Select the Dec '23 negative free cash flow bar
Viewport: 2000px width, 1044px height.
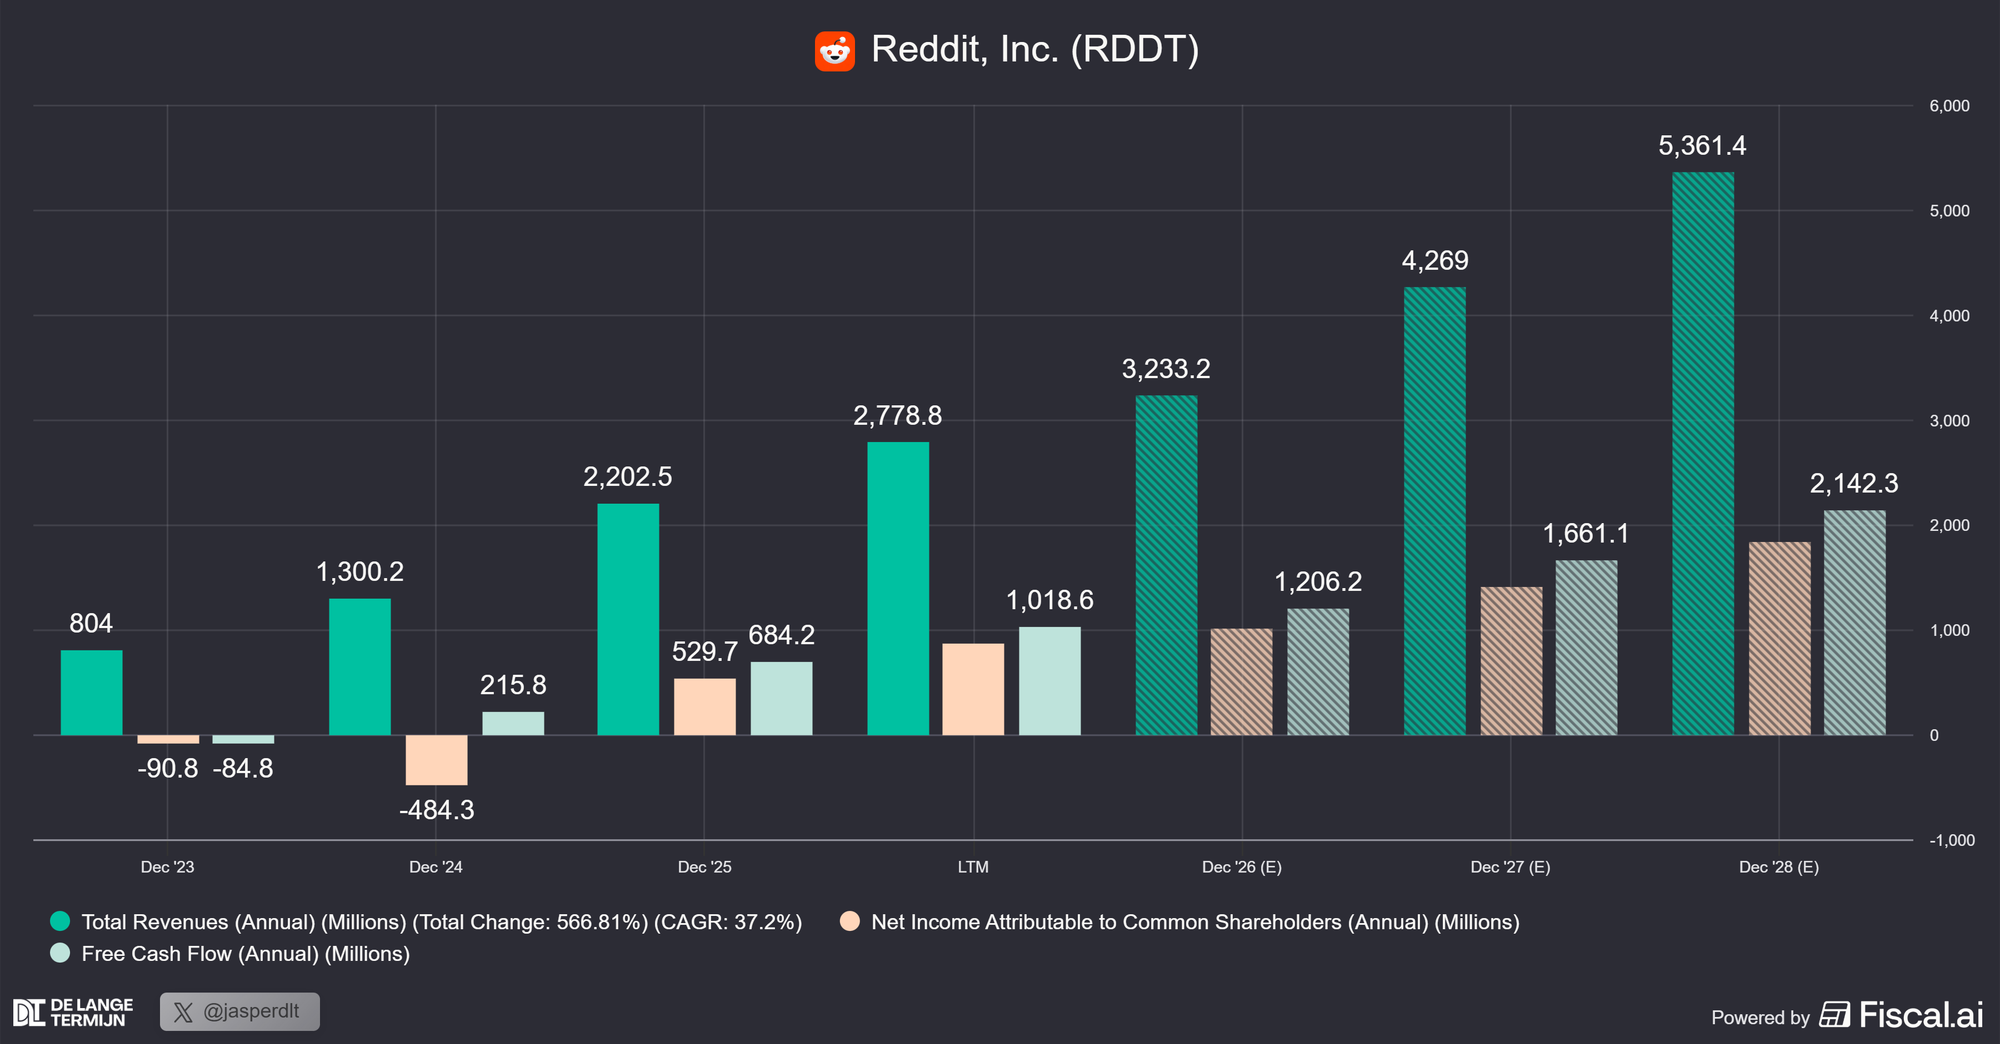[x=243, y=739]
